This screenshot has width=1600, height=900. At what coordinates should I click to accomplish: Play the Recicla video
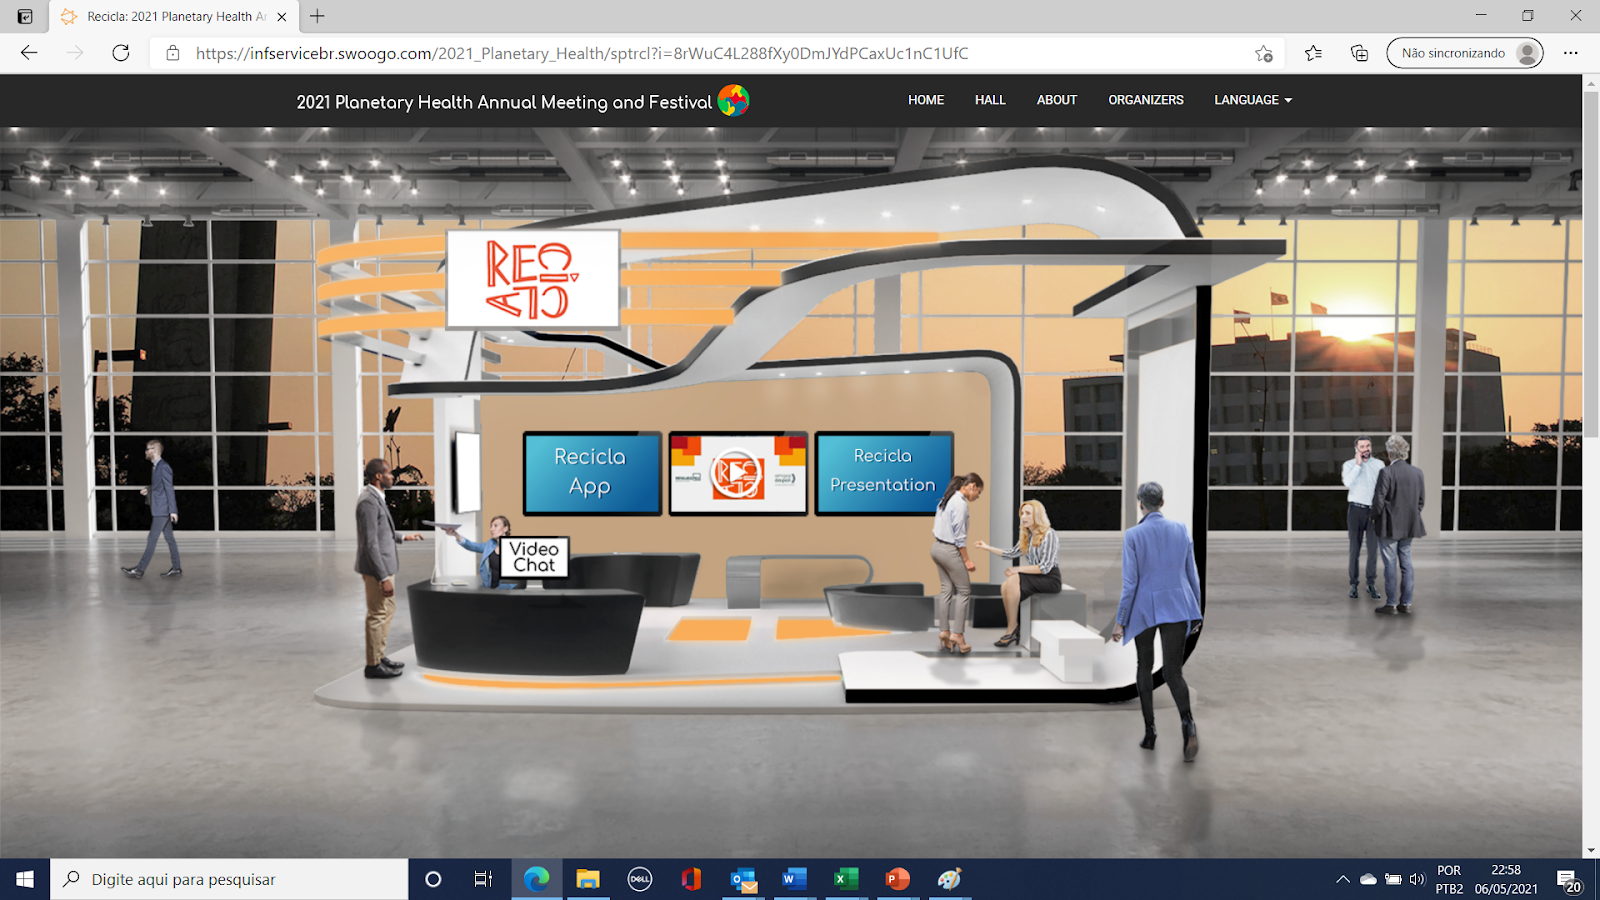[x=738, y=473]
